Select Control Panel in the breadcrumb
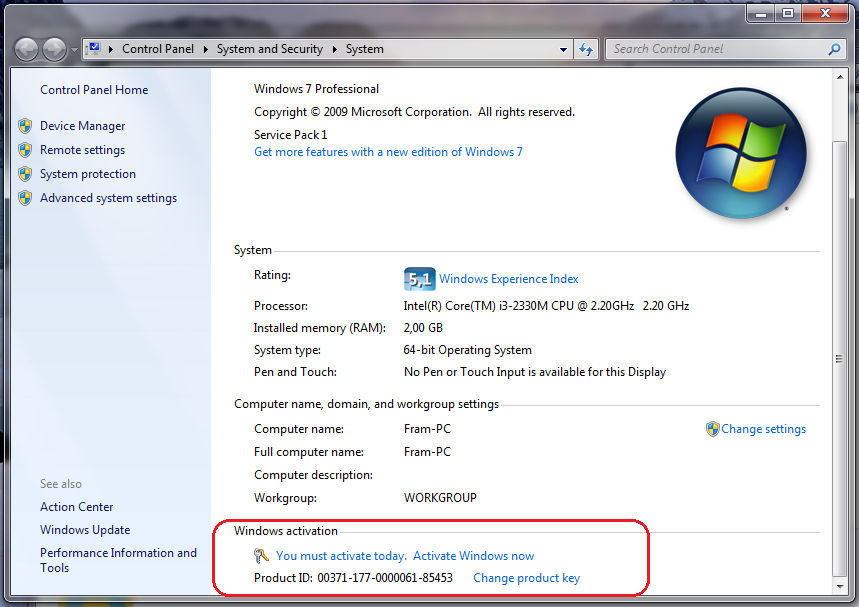This screenshot has width=859, height=607. pyautogui.click(x=158, y=49)
